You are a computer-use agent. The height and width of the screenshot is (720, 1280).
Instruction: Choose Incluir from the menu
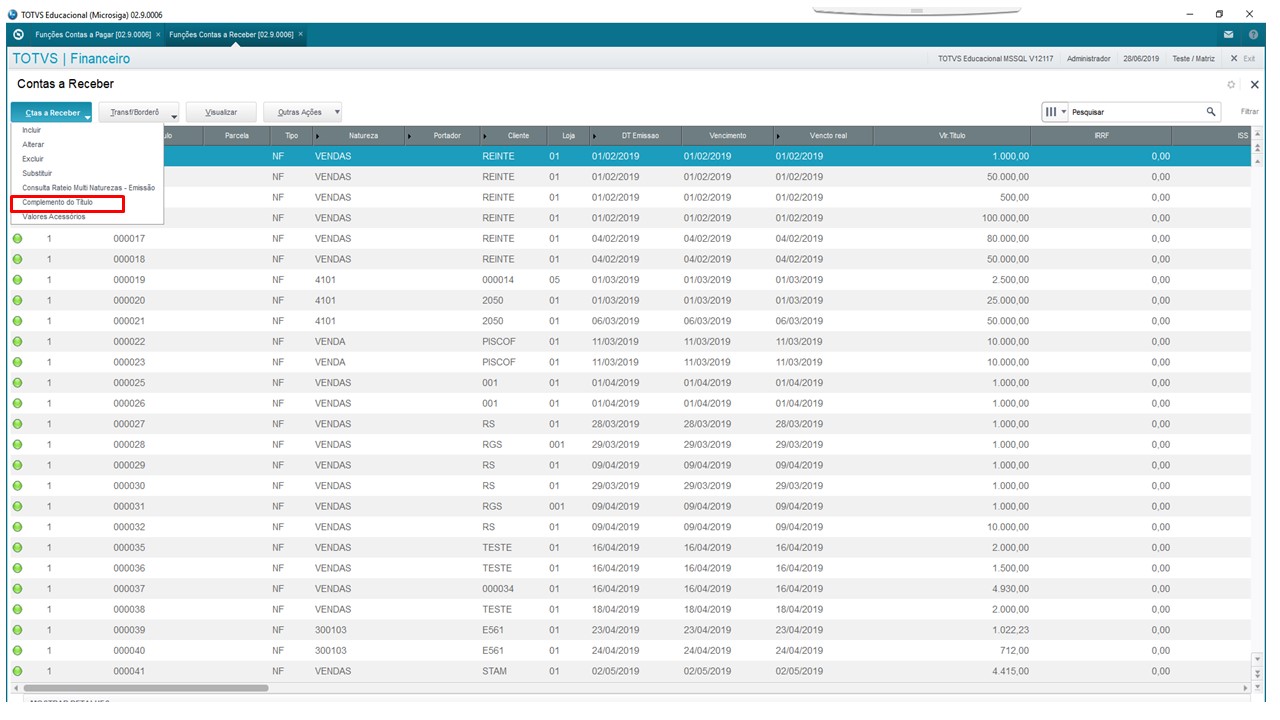click(32, 130)
